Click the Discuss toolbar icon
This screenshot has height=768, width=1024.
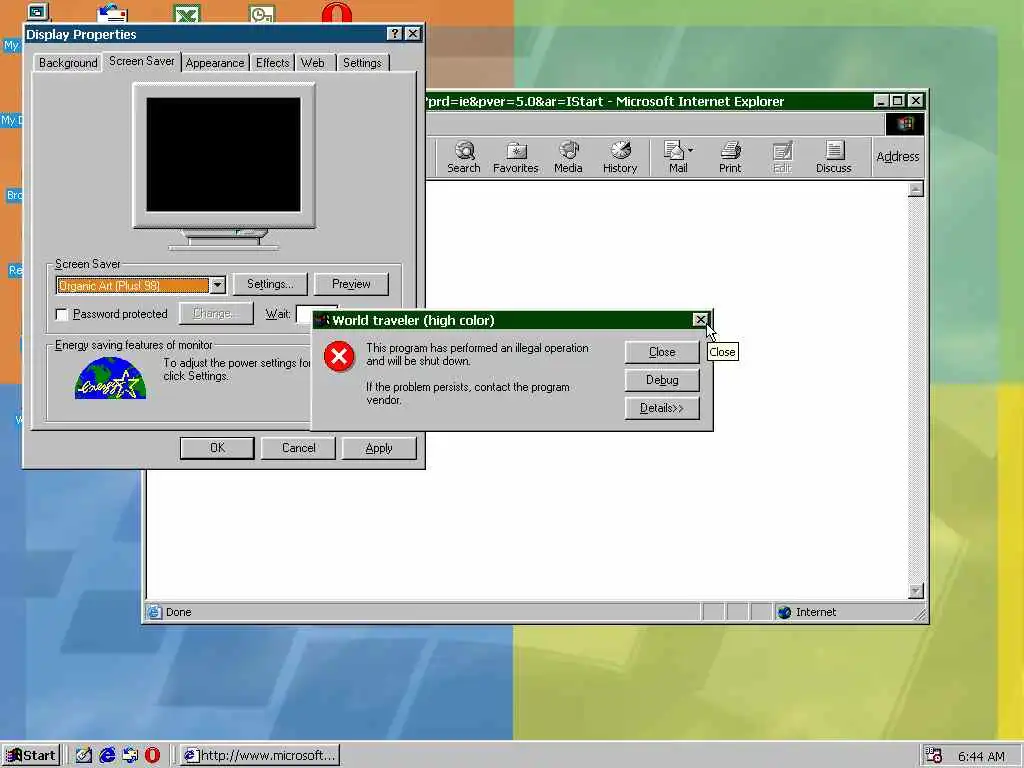click(x=834, y=157)
